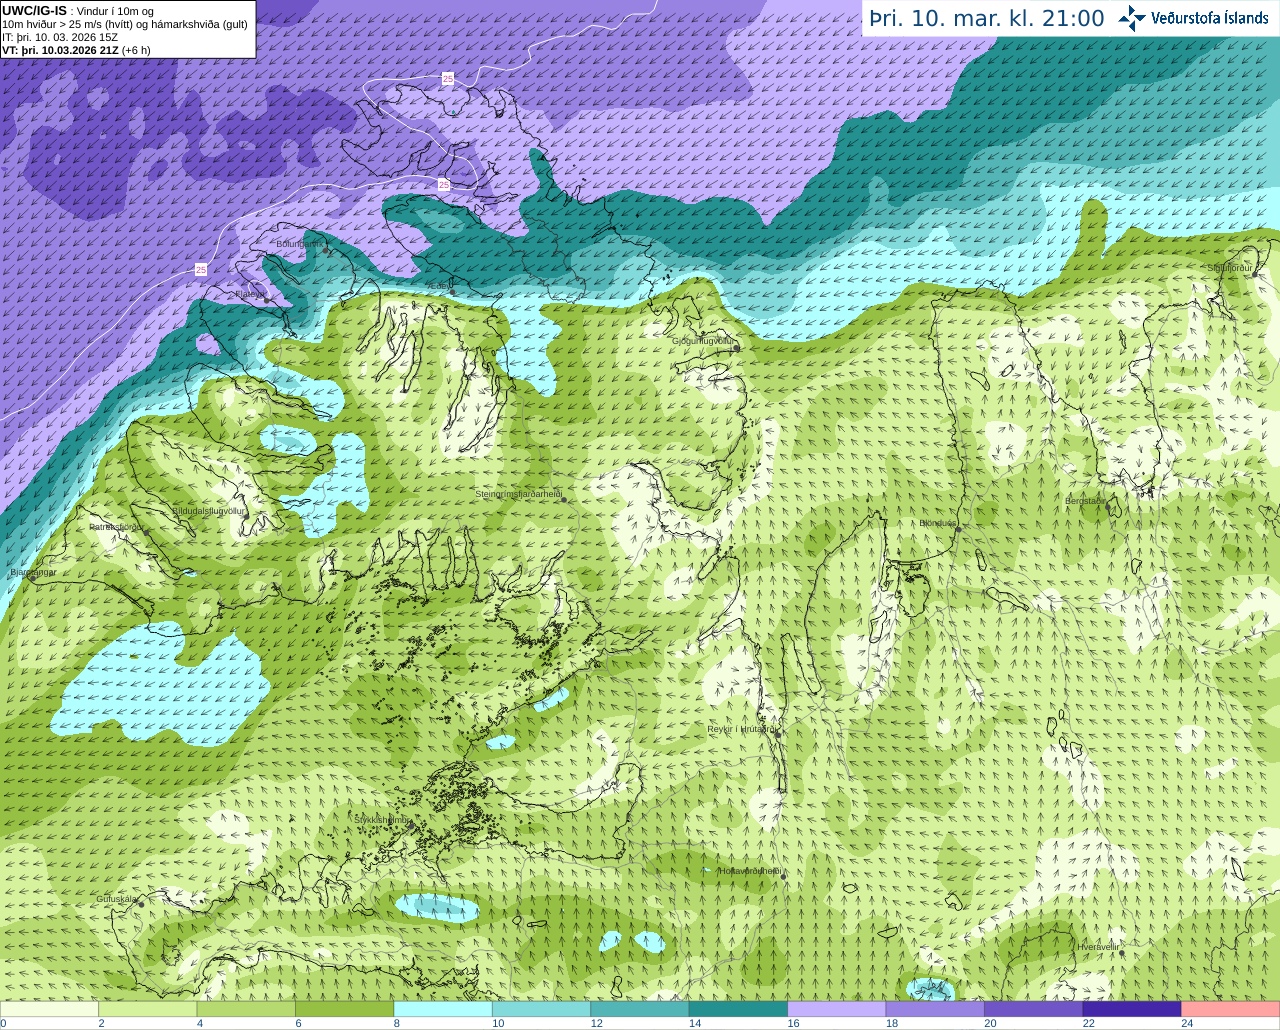Pick the 20–22 m/s violet legend swatch

[1033, 1009]
